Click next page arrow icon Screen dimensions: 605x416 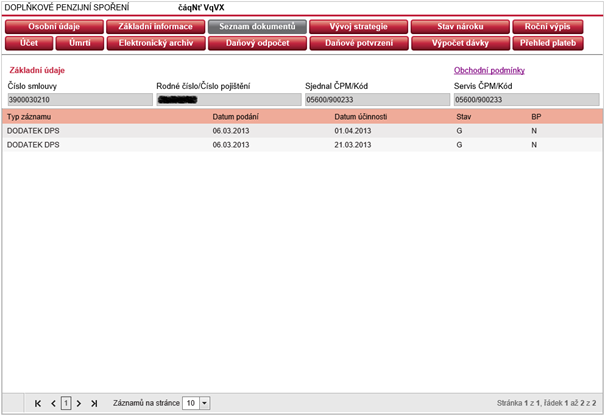79,403
